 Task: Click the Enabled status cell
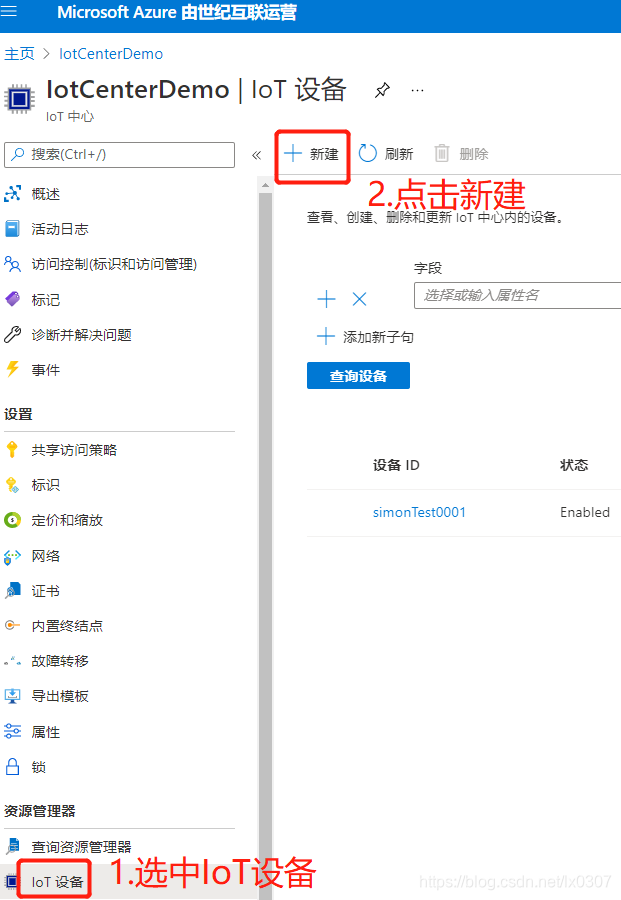pos(585,512)
